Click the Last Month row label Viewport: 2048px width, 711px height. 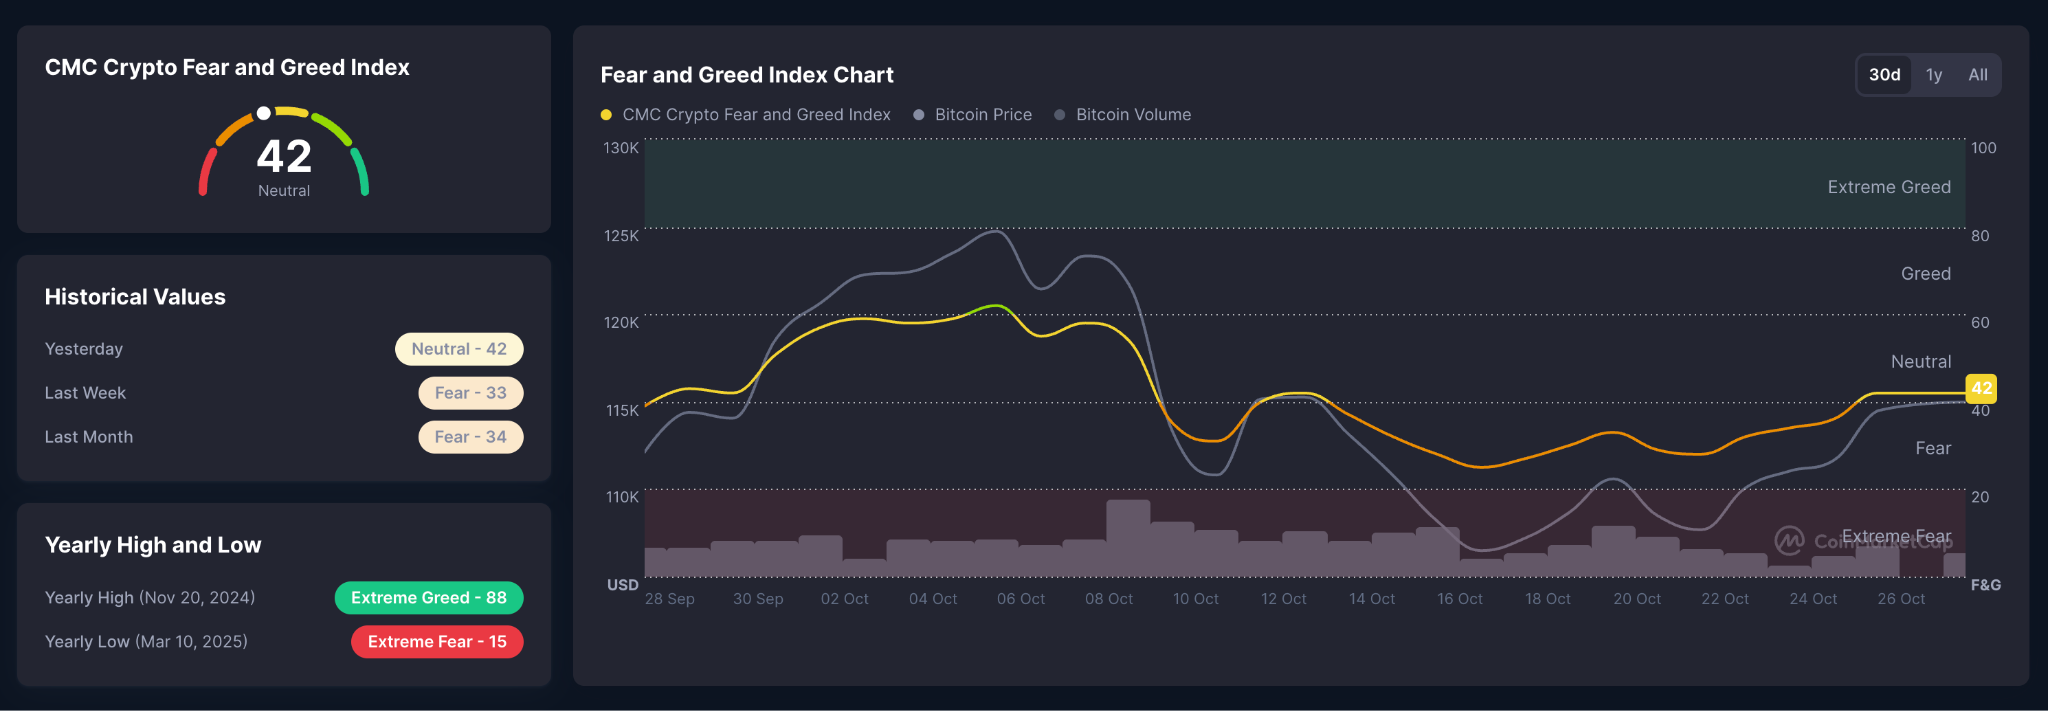89,437
